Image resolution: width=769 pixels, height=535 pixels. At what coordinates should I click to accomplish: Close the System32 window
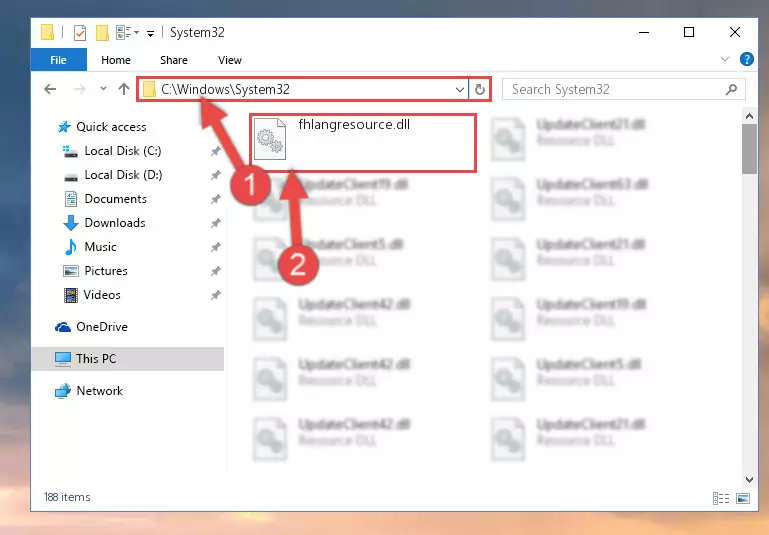[735, 32]
